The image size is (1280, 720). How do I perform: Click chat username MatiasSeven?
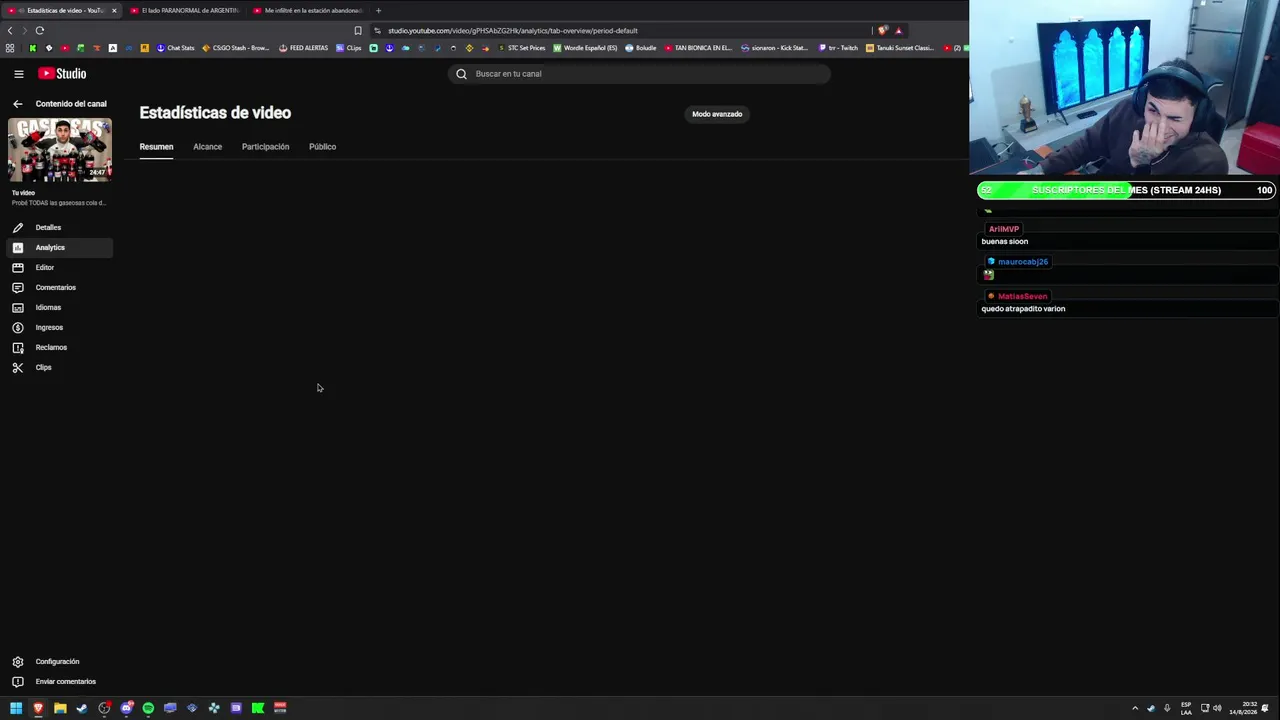tap(1022, 296)
